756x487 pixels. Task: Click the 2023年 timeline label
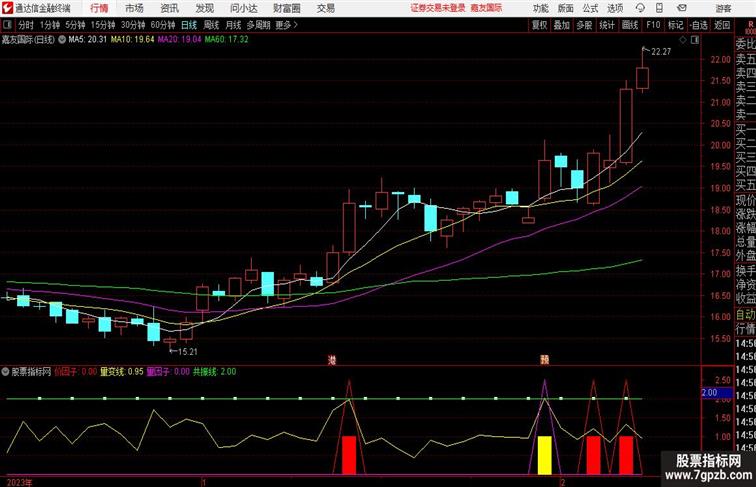click(x=20, y=482)
